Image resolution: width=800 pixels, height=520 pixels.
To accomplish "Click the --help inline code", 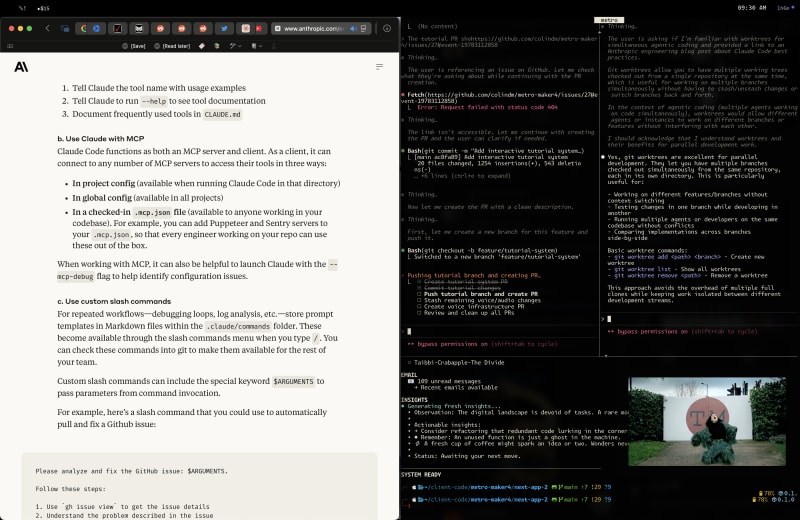I will coord(154,101).
